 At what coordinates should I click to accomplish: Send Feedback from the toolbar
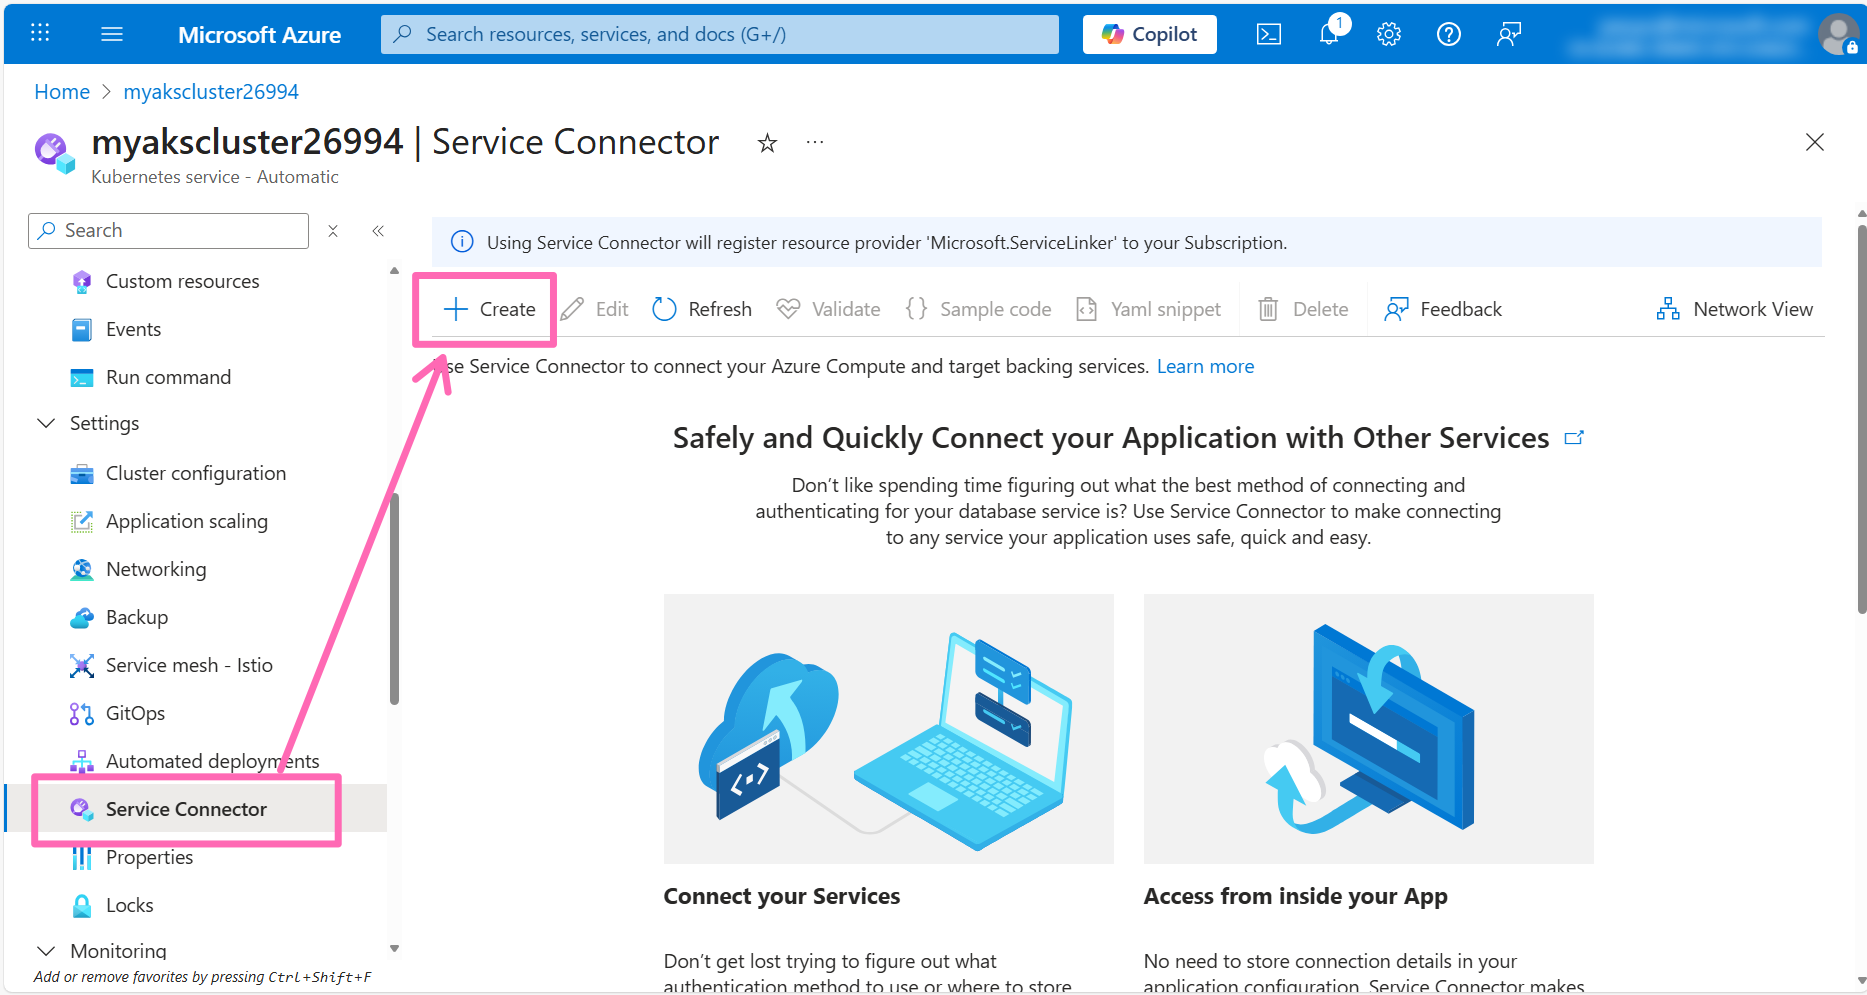coord(1443,309)
